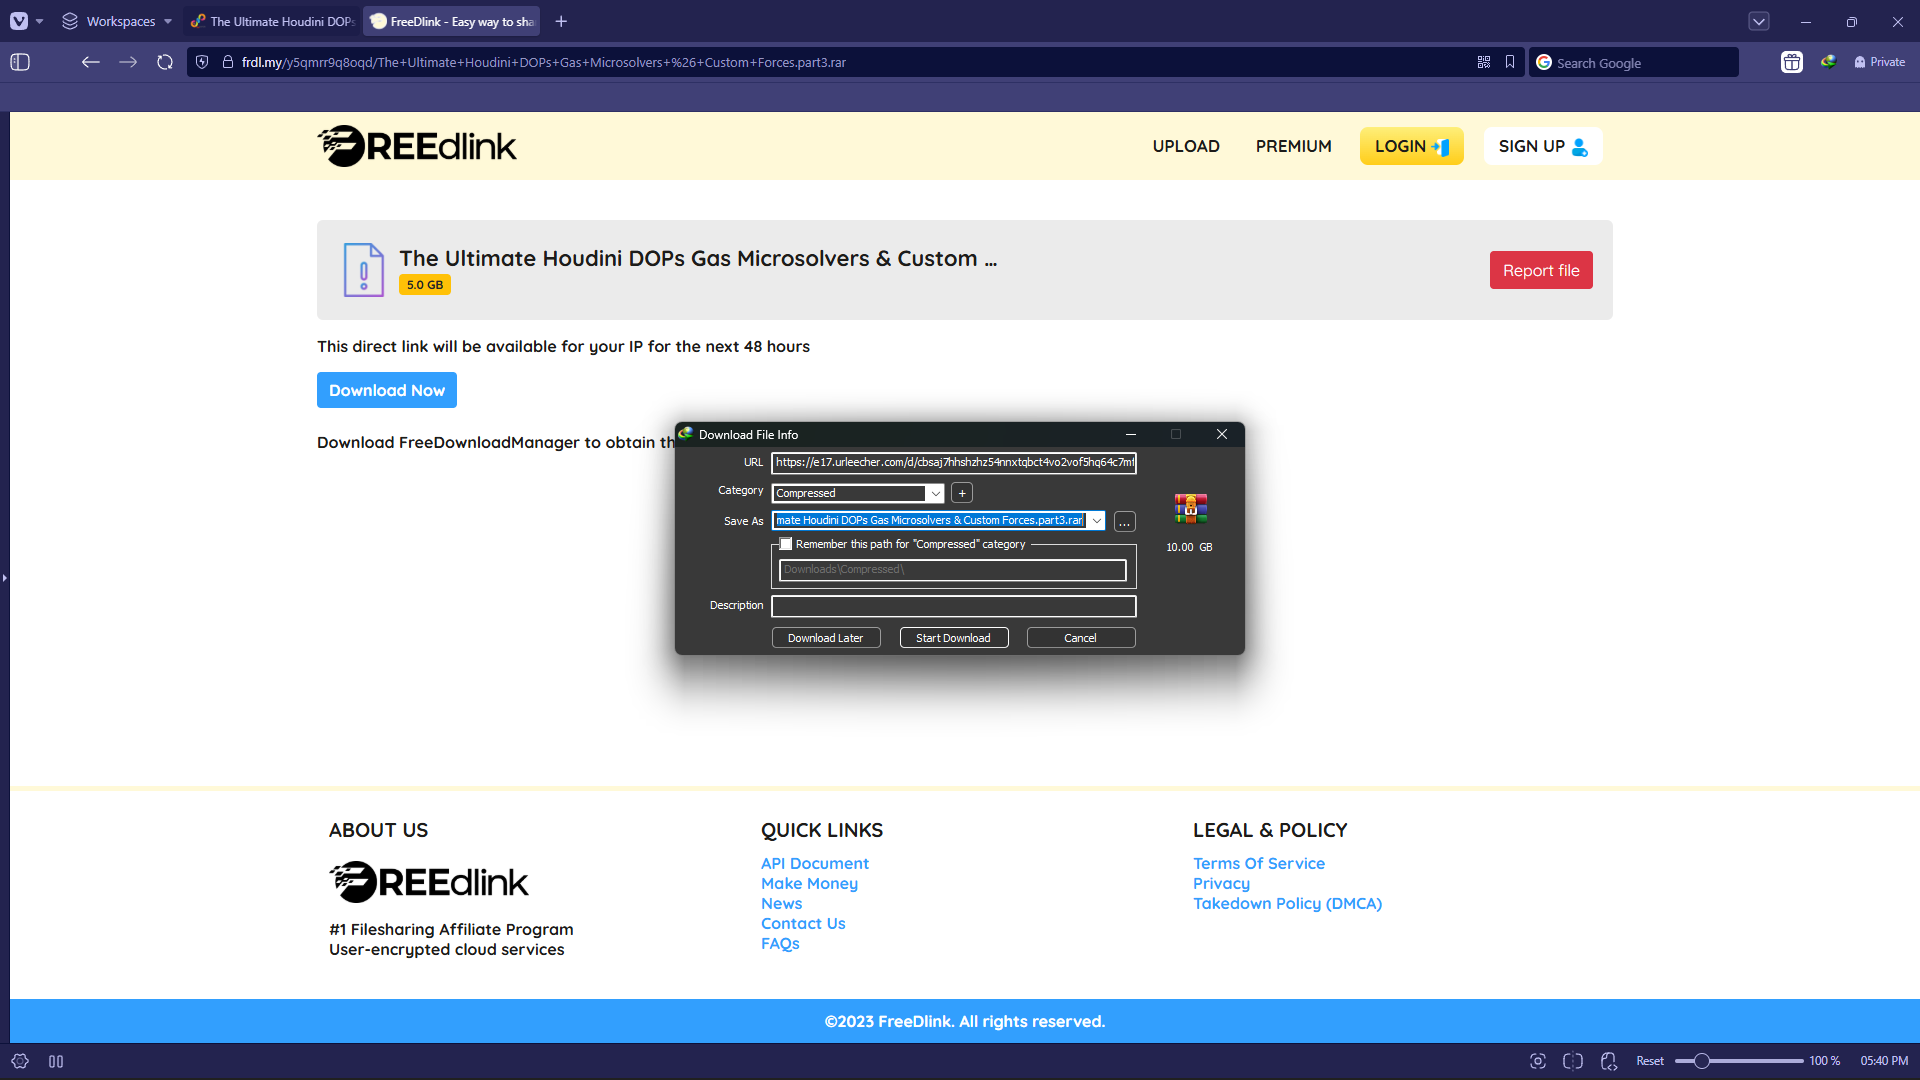Click the Download Now button
Screen dimensions: 1920x1080
click(387, 390)
